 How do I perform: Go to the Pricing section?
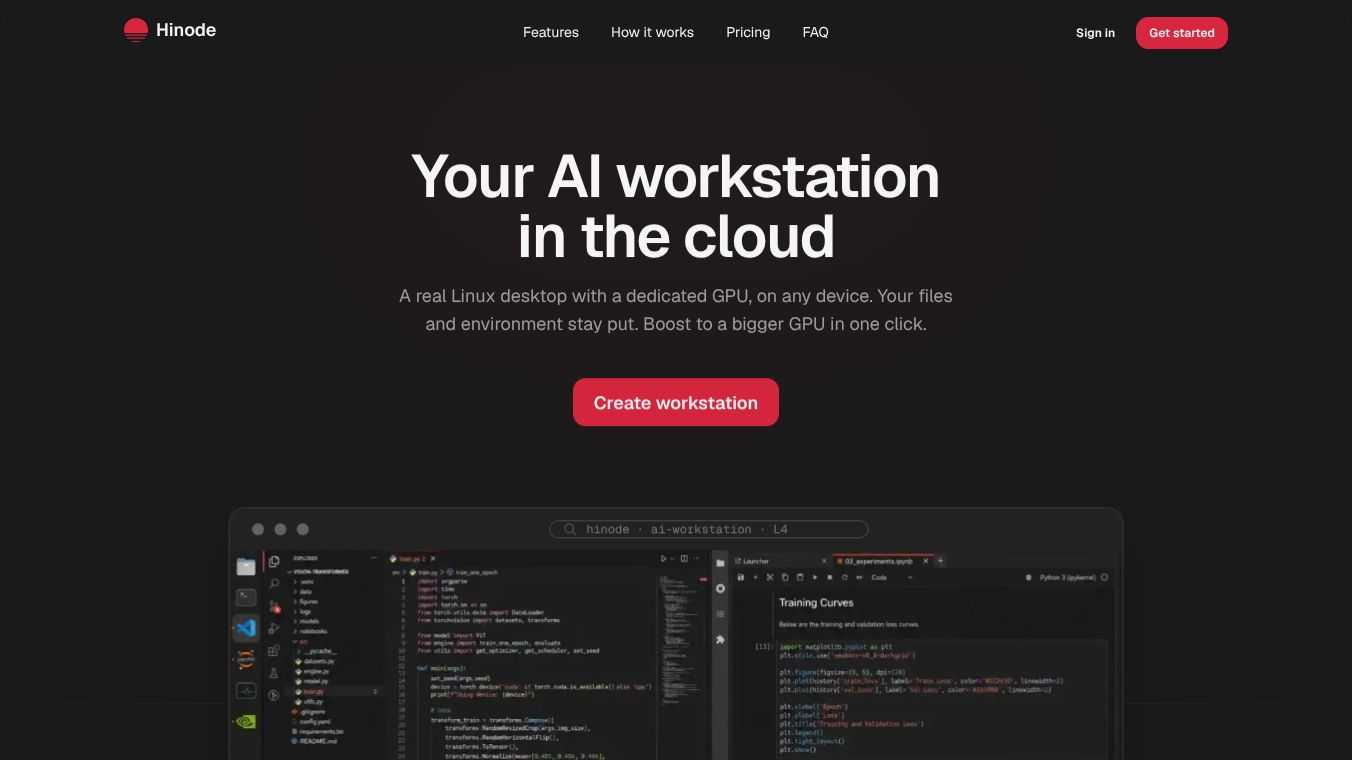tap(748, 32)
